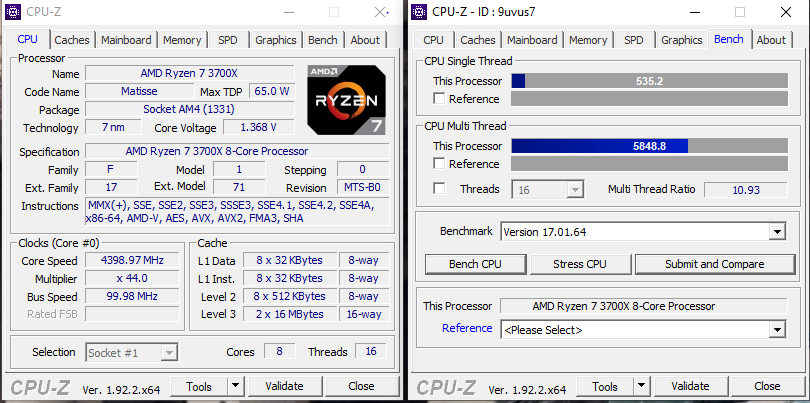The image size is (810, 403).
Task: Switch to the Caches tab in left window
Action: 72,40
